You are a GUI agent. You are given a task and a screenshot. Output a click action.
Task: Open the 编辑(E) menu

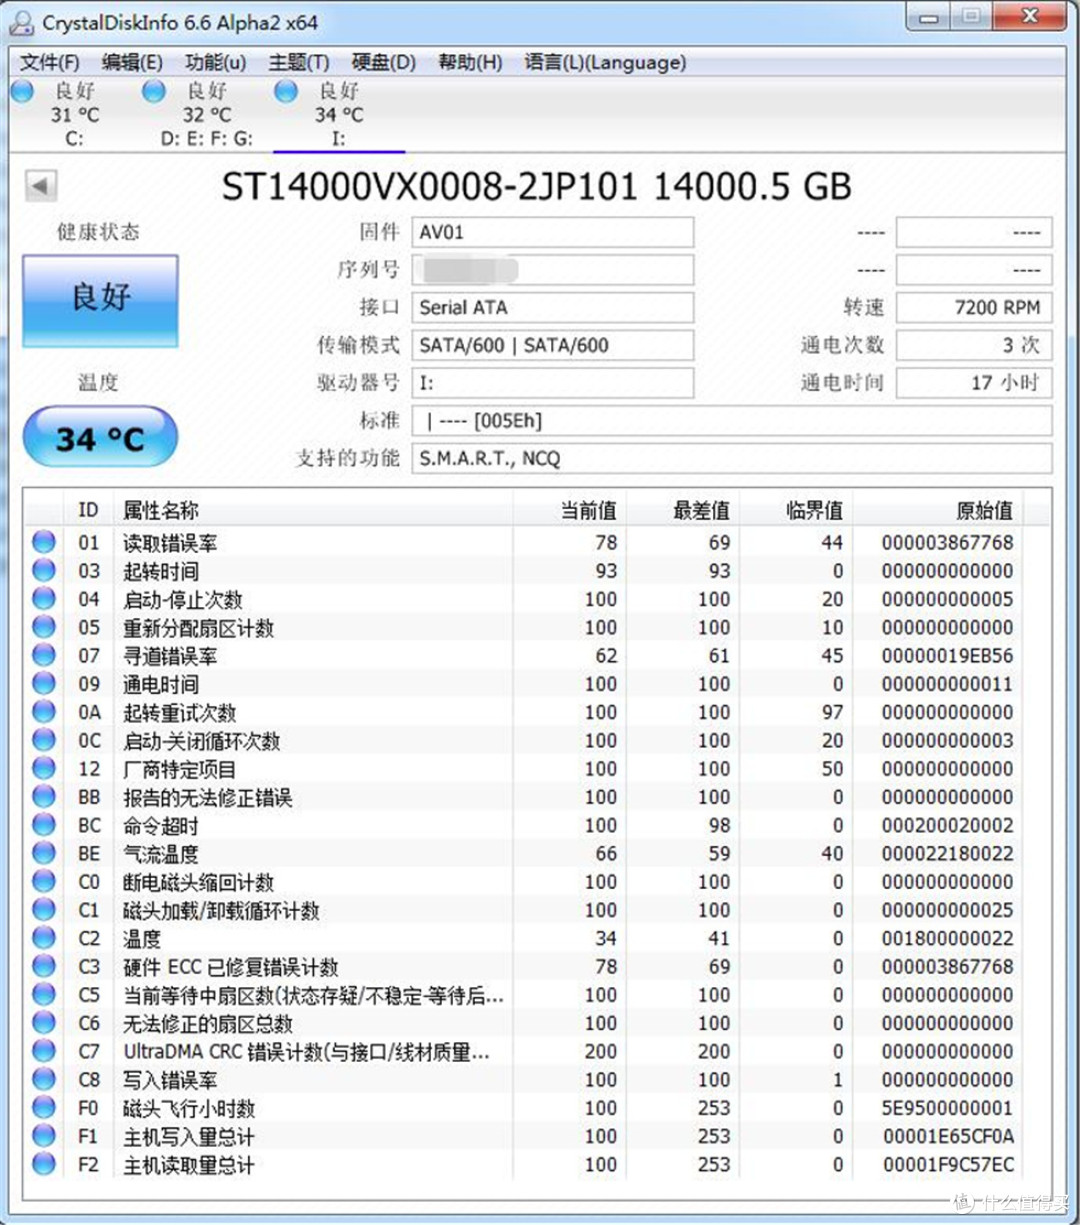[132, 62]
